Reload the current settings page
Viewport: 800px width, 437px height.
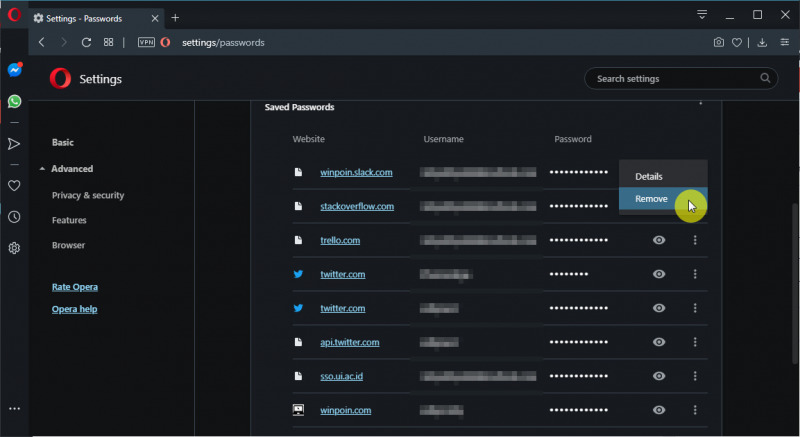point(86,43)
